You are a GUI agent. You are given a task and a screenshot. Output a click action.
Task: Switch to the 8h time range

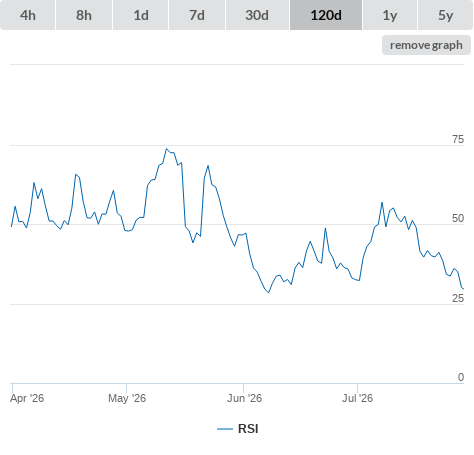tap(84, 15)
